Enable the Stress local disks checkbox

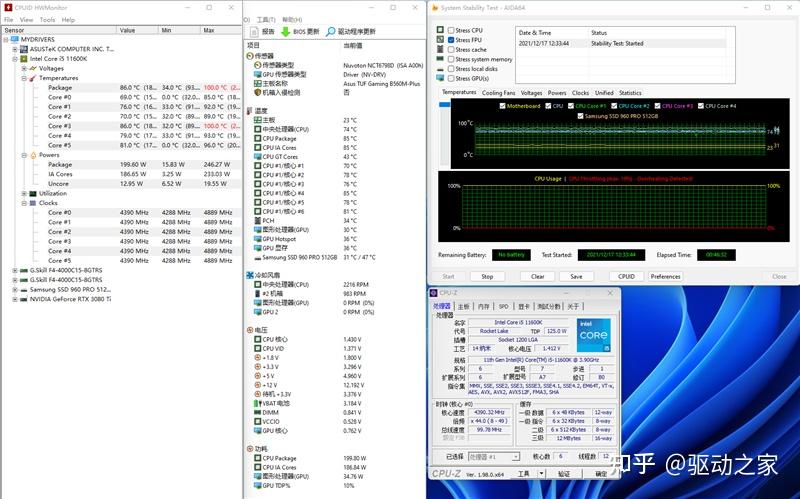click(x=451, y=68)
